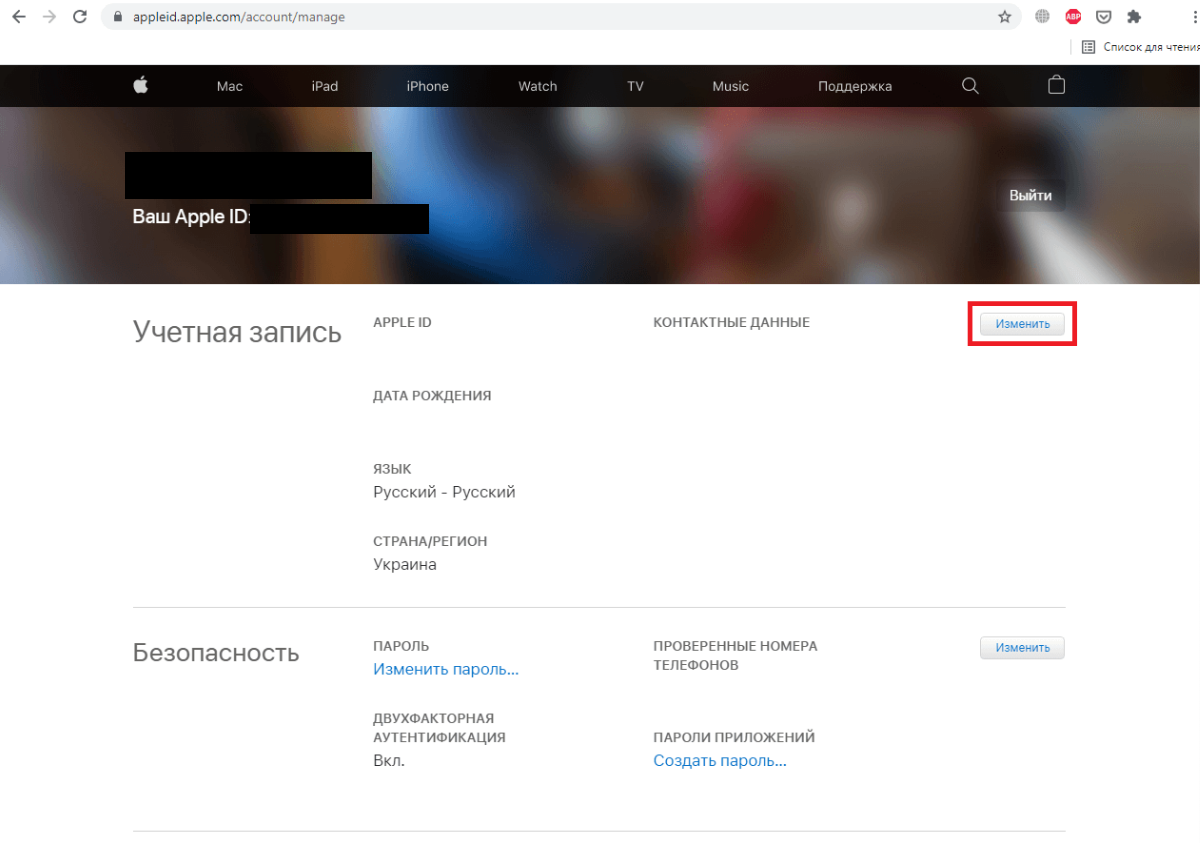Click the globe extension icon
1200x843 pixels.
coord(1043,16)
